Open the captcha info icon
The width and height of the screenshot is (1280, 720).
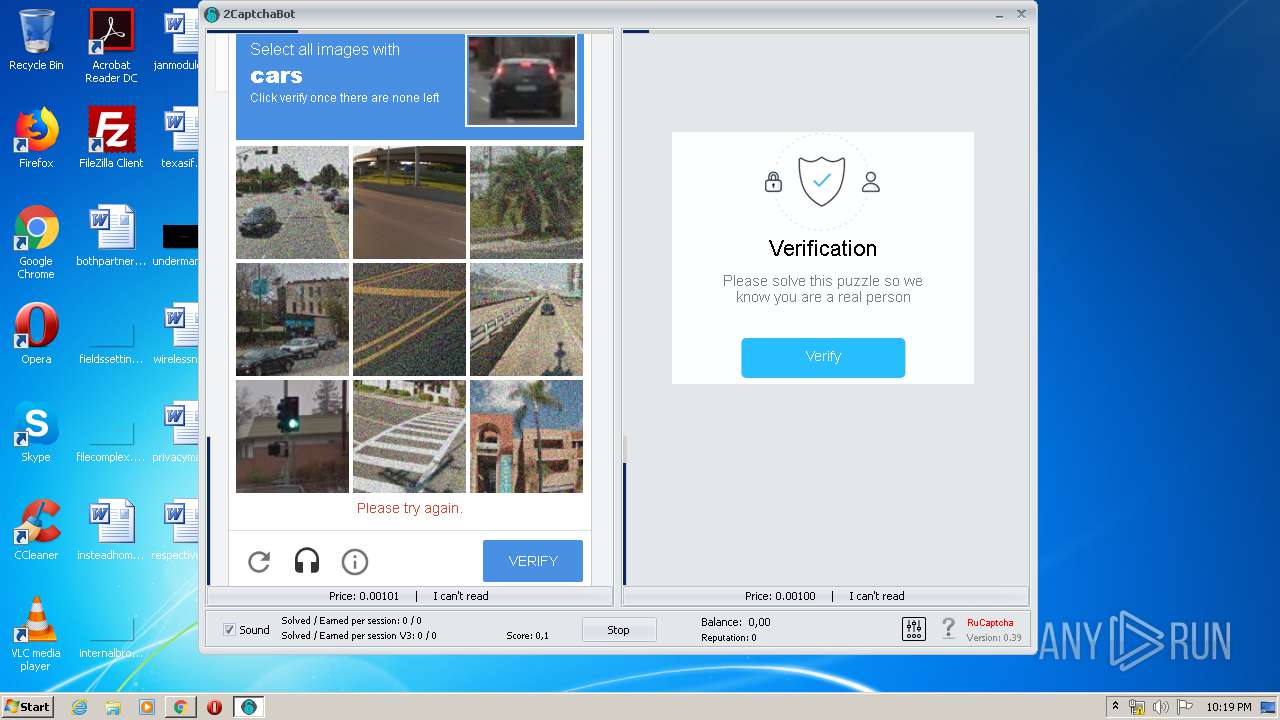[355, 562]
